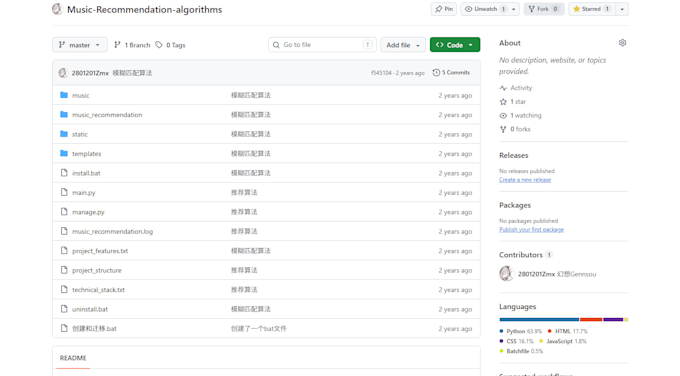Open the Unwatch notification options dropdown arrow
The width and height of the screenshot is (680, 376).
tap(514, 9)
